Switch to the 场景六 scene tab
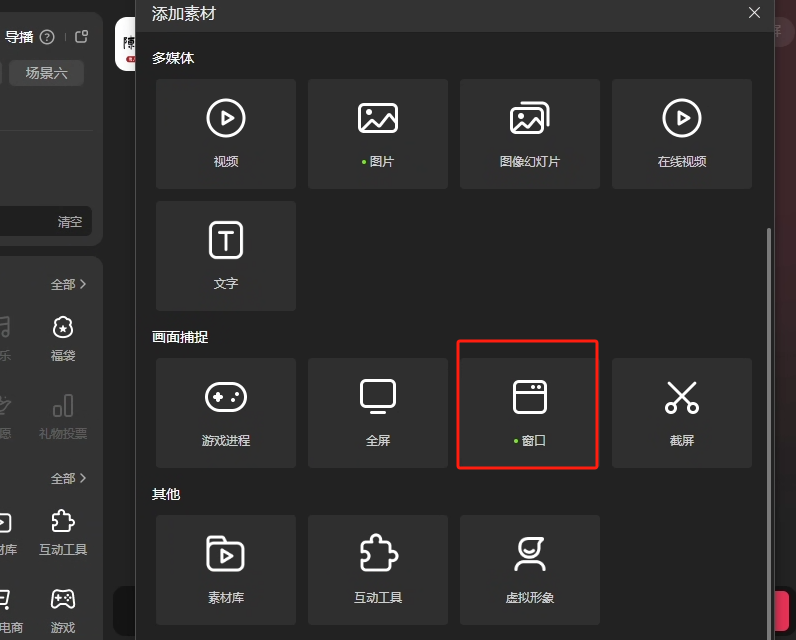Screen dimensions: 796x640 coord(47,73)
